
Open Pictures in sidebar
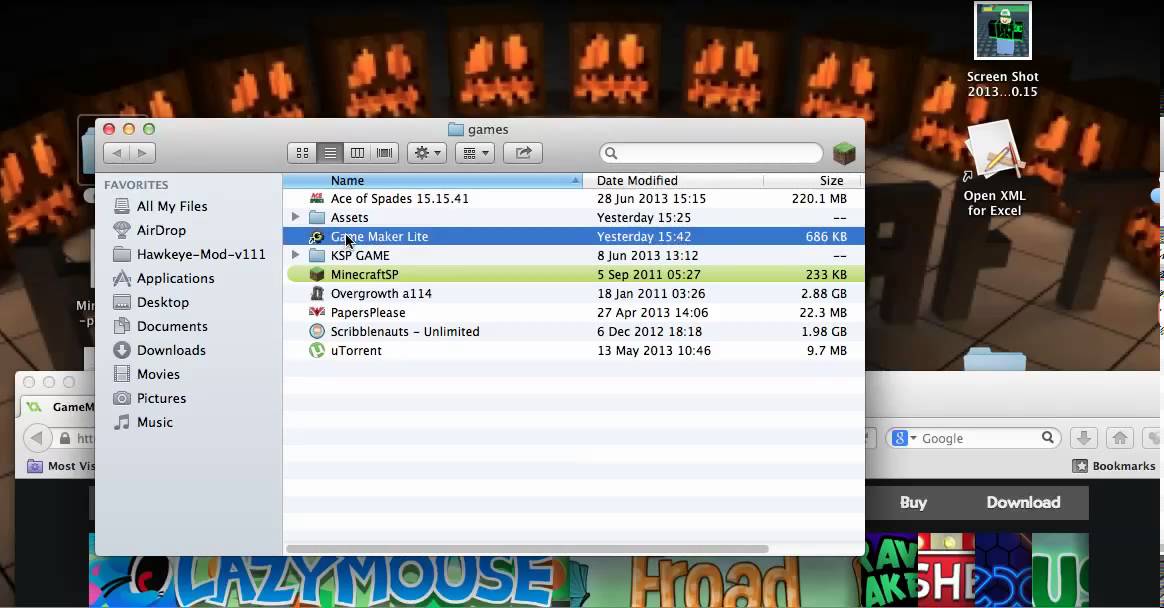161,398
